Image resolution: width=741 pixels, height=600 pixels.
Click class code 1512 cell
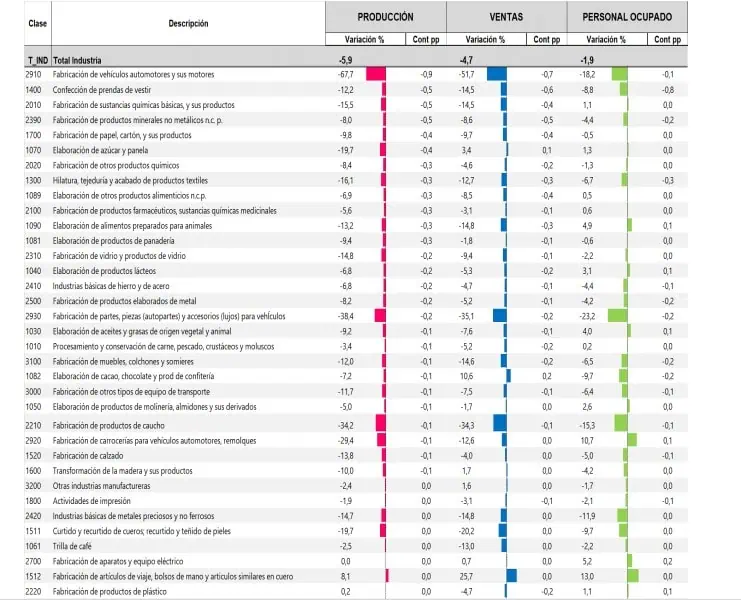click(x=33, y=577)
